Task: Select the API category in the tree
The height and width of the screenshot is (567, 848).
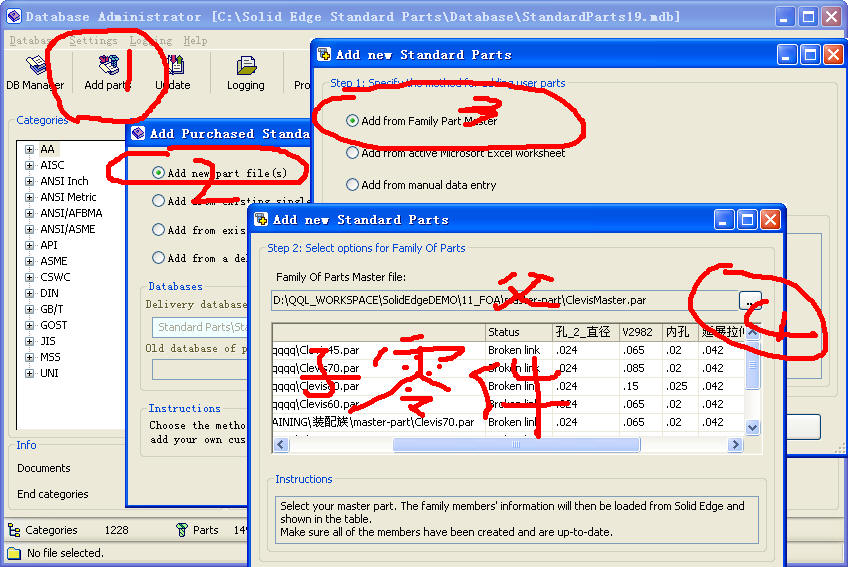Action: point(49,245)
